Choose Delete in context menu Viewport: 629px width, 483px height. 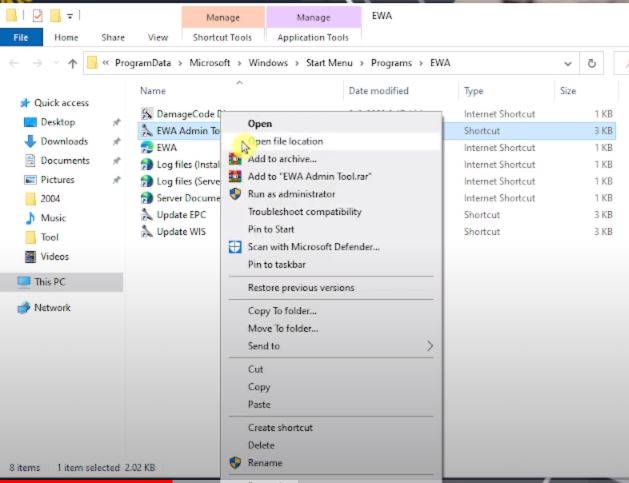click(x=331, y=445)
